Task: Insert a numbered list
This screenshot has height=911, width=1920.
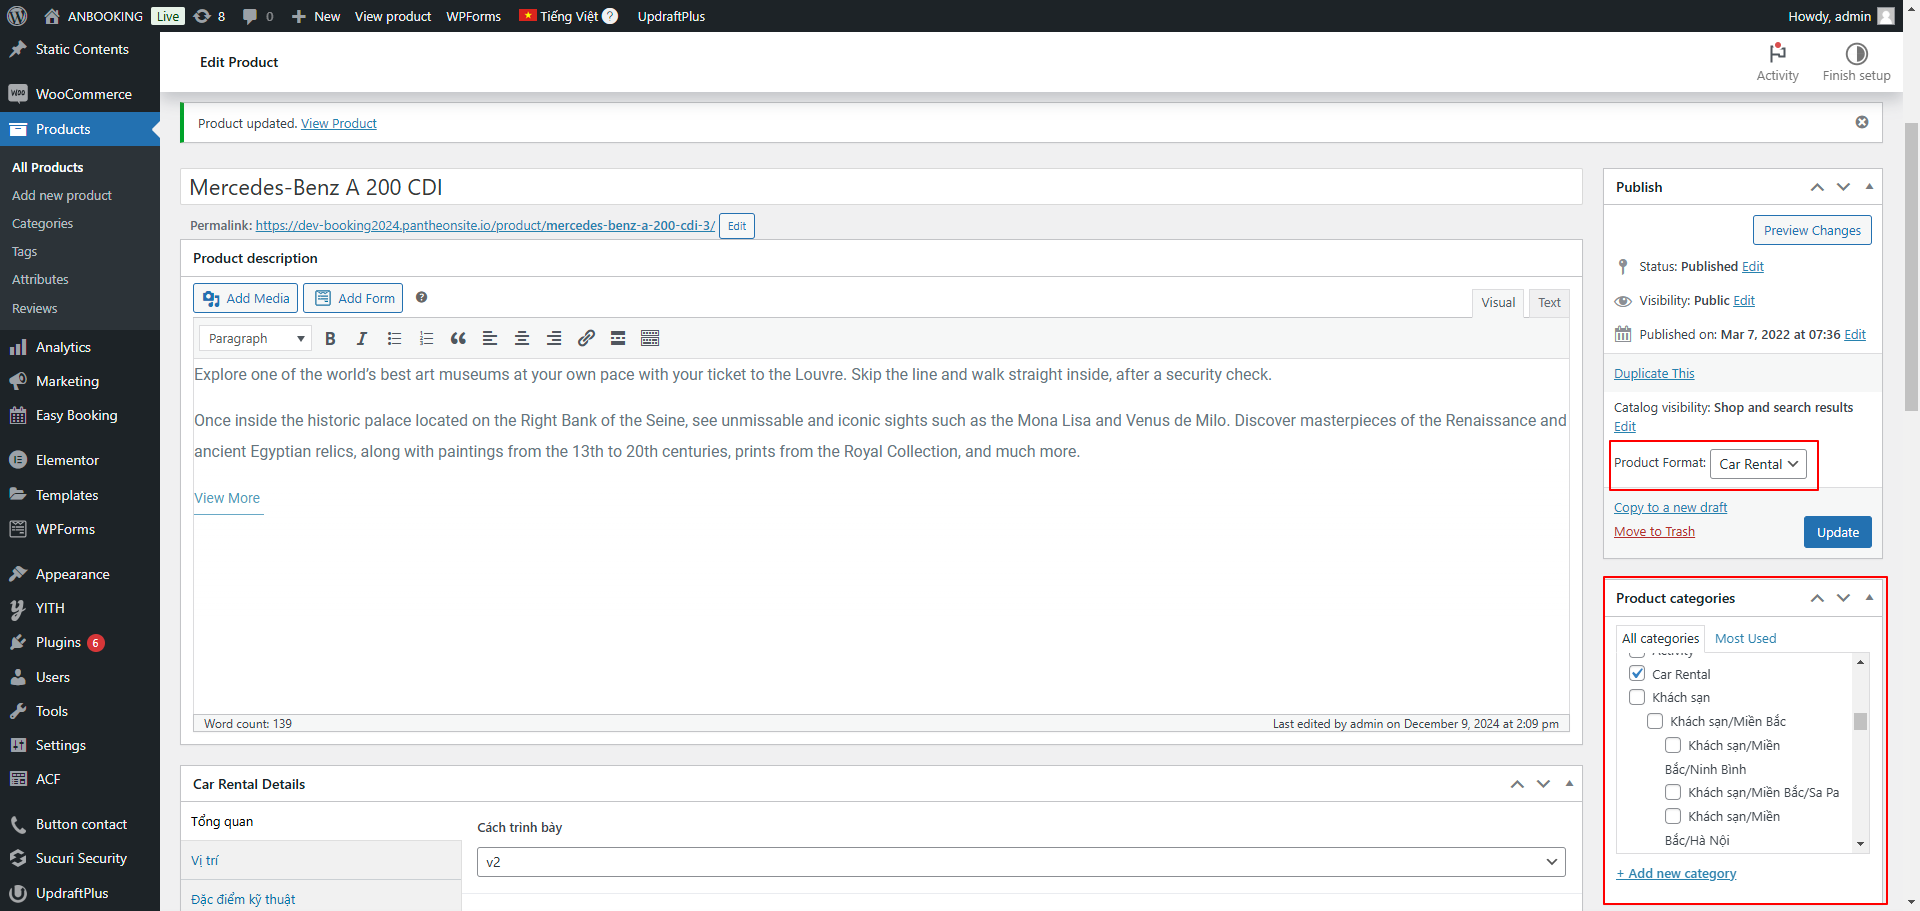Action: [x=426, y=338]
